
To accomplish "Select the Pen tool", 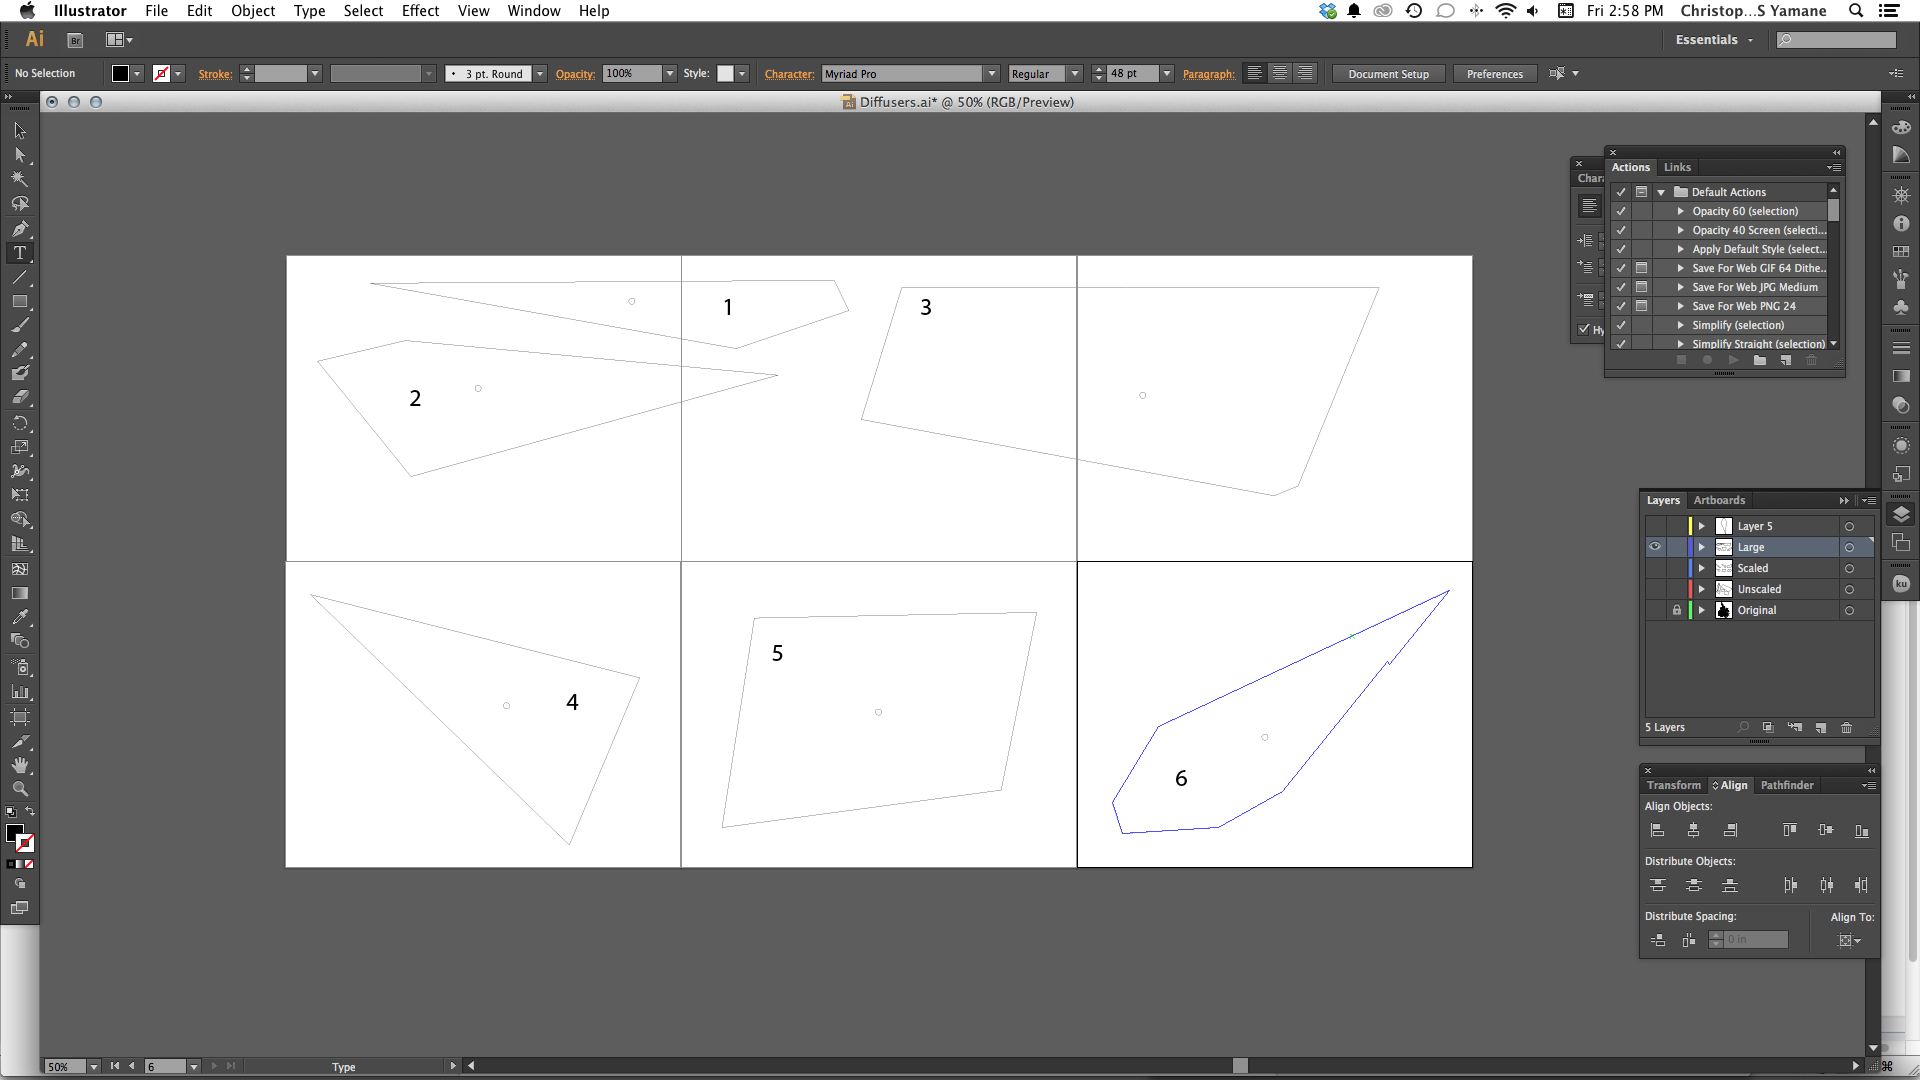I will [x=19, y=229].
